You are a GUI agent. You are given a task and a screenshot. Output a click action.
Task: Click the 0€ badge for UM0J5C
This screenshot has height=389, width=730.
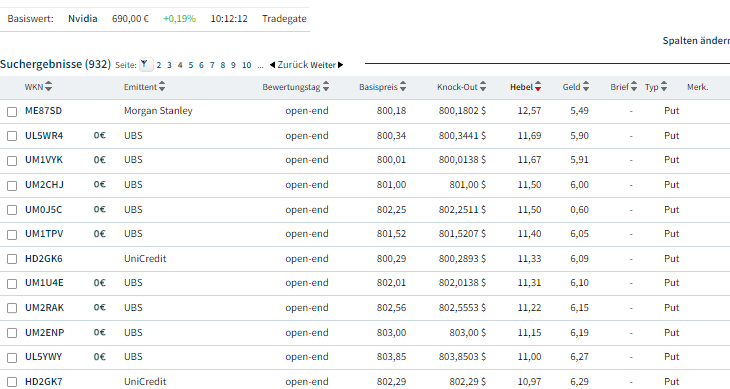(x=100, y=209)
